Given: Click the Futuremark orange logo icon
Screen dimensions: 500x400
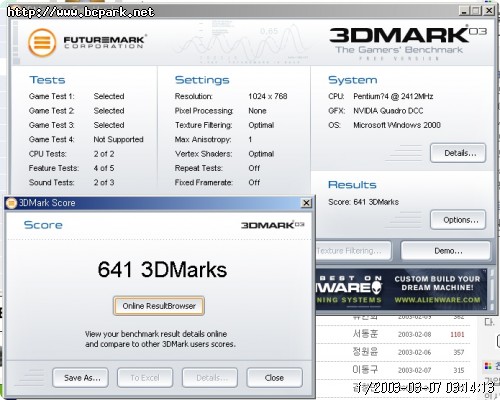Looking at the screenshot, I should [x=42, y=43].
